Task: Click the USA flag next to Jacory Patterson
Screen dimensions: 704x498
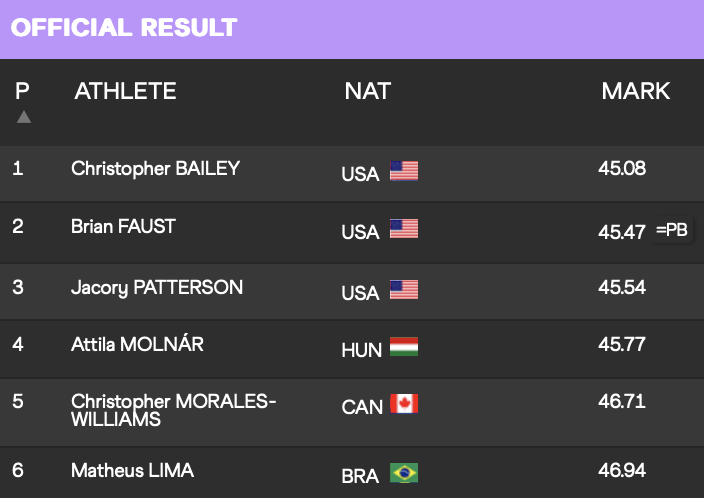Action: point(404,290)
